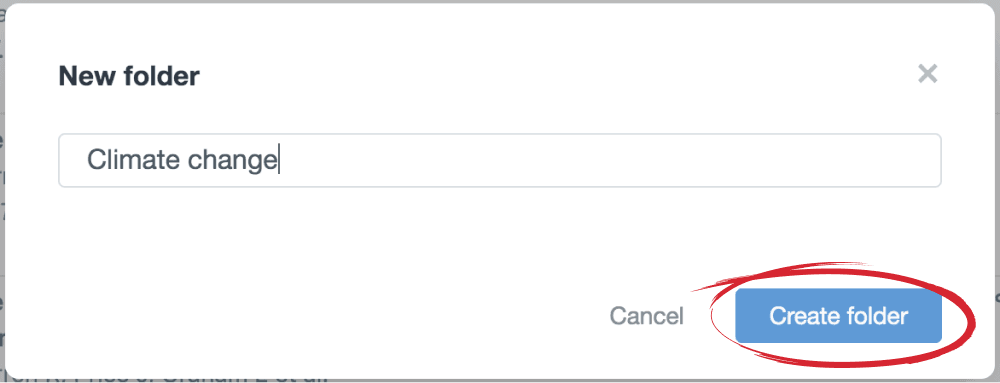Click the word 'change' in the name field
Image resolution: width=1000 pixels, height=383 pixels.
(231, 161)
